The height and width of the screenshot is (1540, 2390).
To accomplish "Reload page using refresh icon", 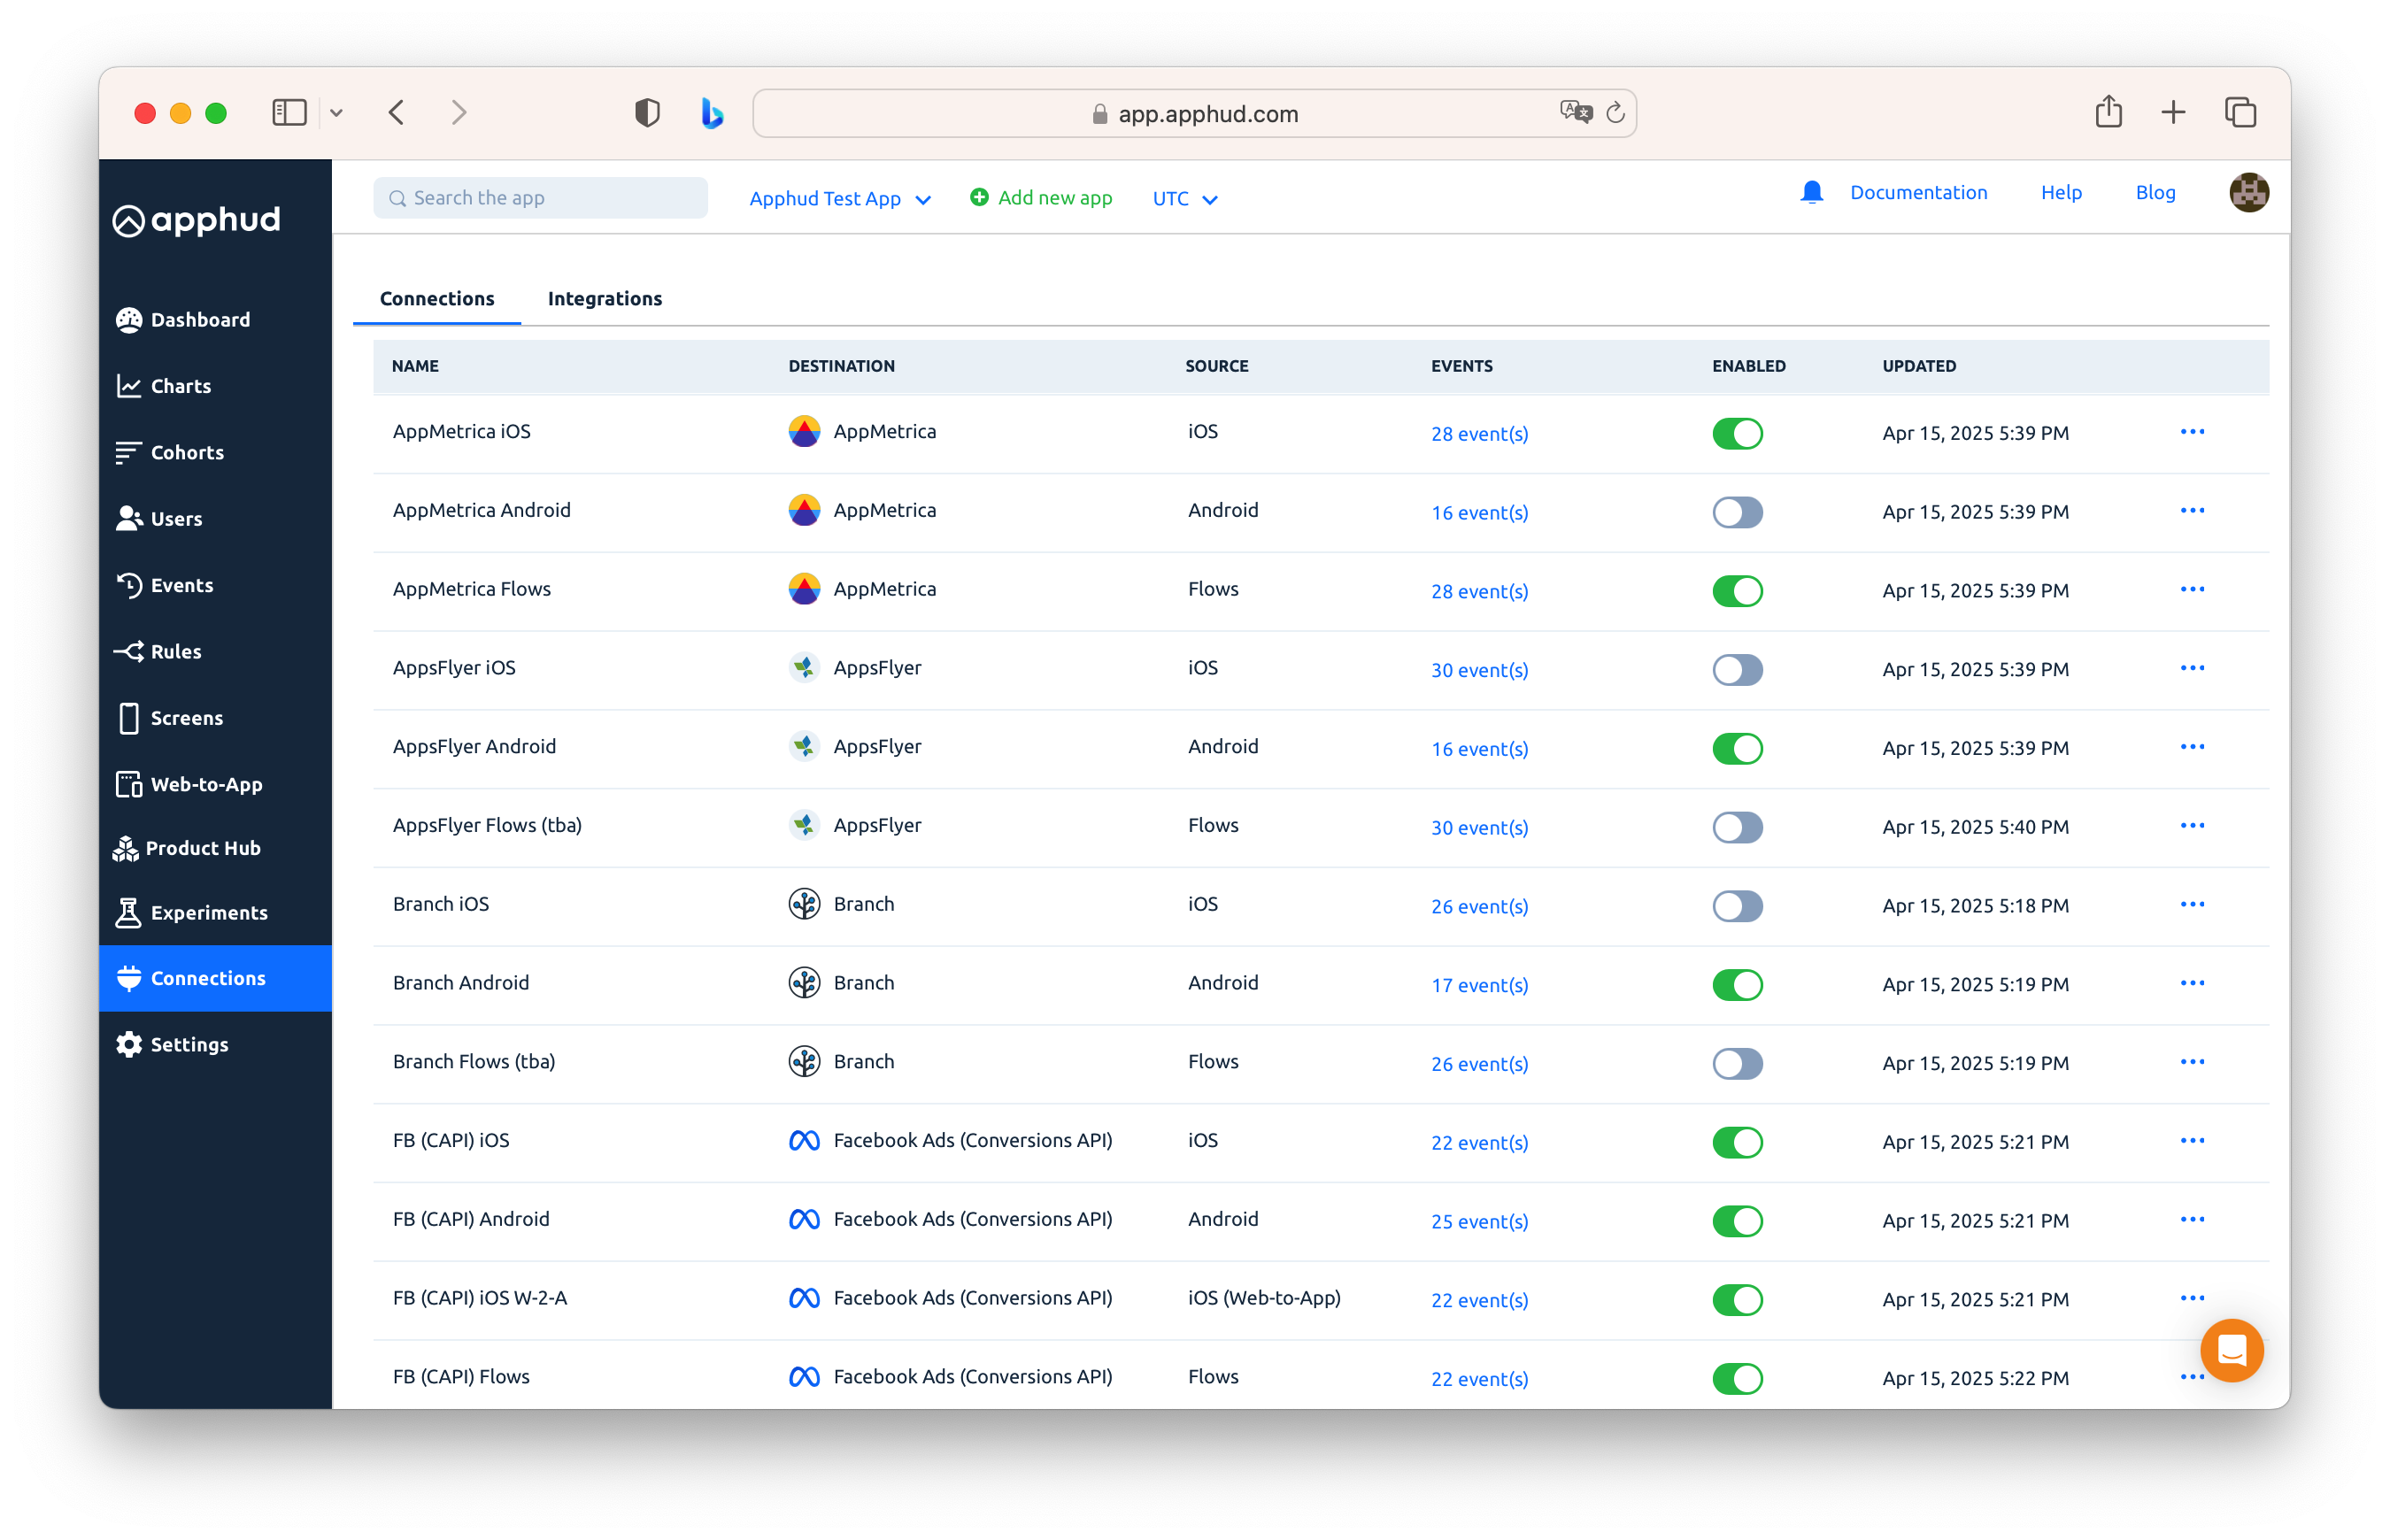I will pyautogui.click(x=1615, y=113).
